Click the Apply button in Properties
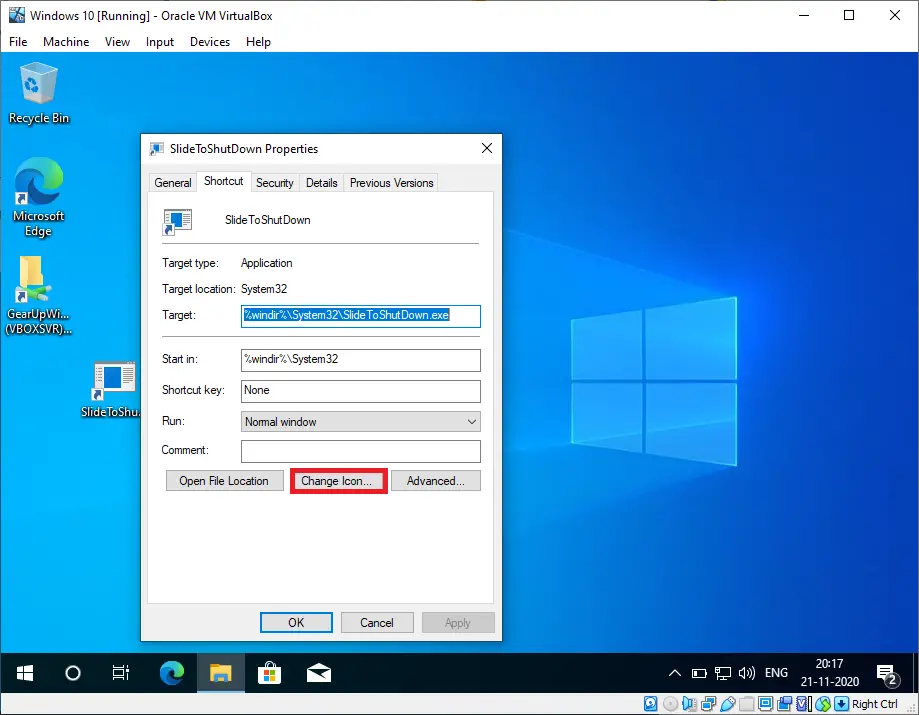 (458, 622)
